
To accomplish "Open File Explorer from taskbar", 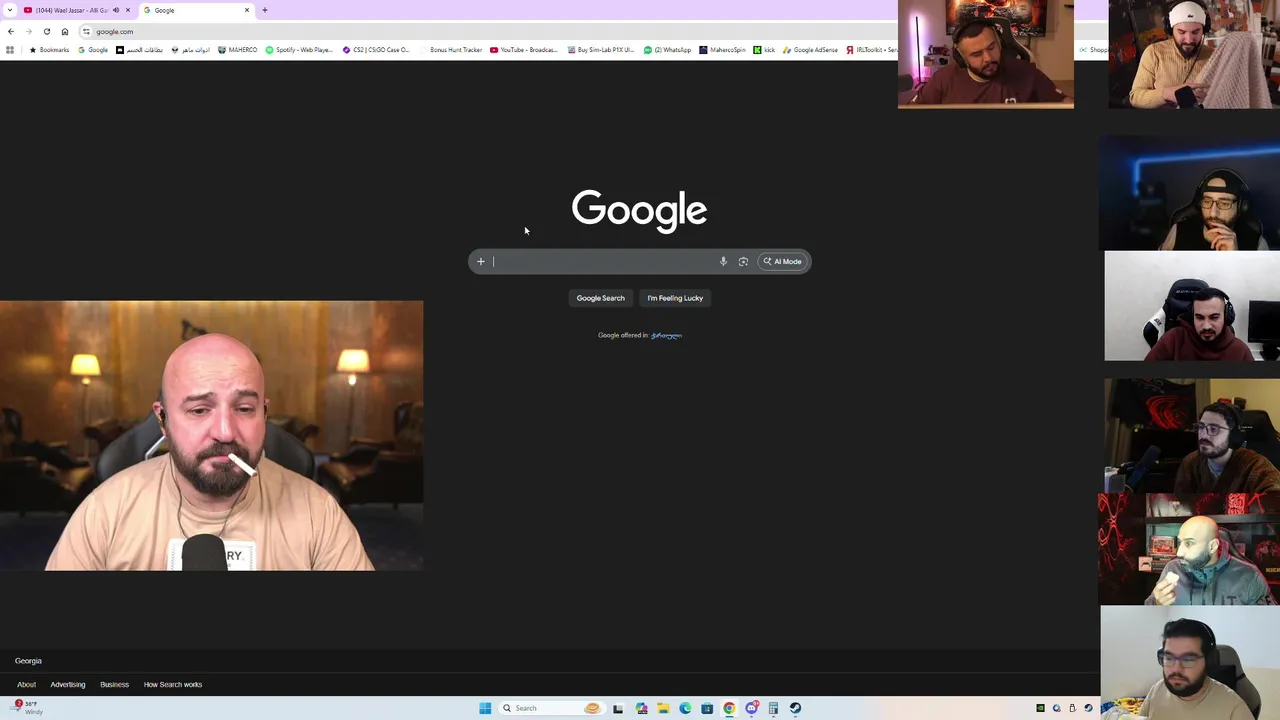I will click(x=663, y=708).
